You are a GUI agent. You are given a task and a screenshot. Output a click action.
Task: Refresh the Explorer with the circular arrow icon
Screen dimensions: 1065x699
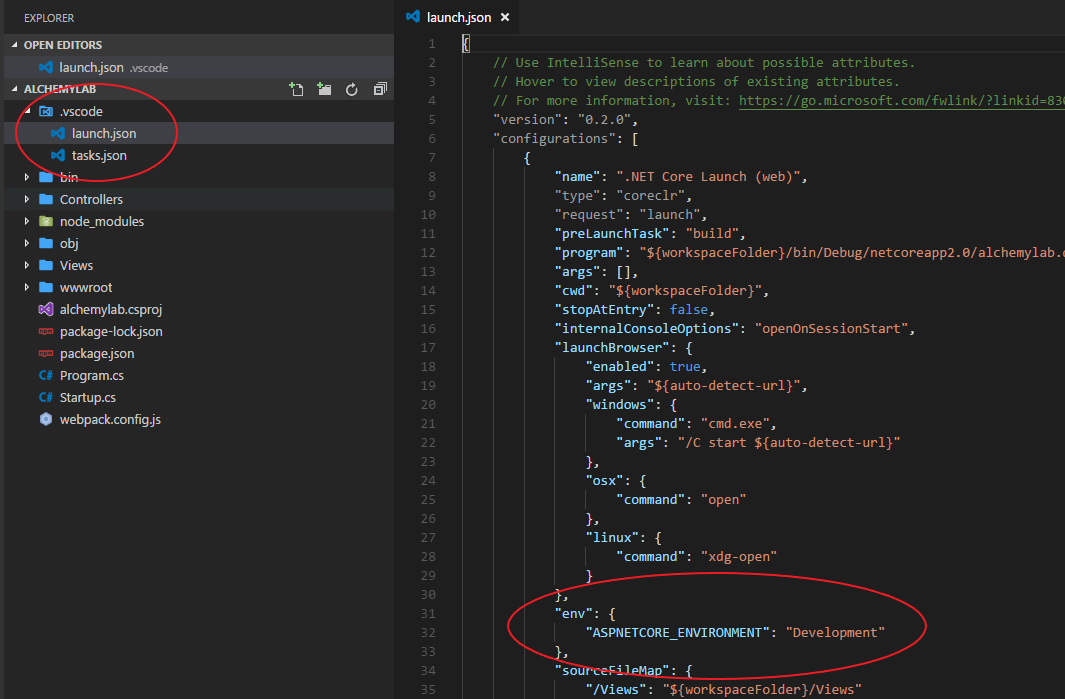pyautogui.click(x=352, y=89)
